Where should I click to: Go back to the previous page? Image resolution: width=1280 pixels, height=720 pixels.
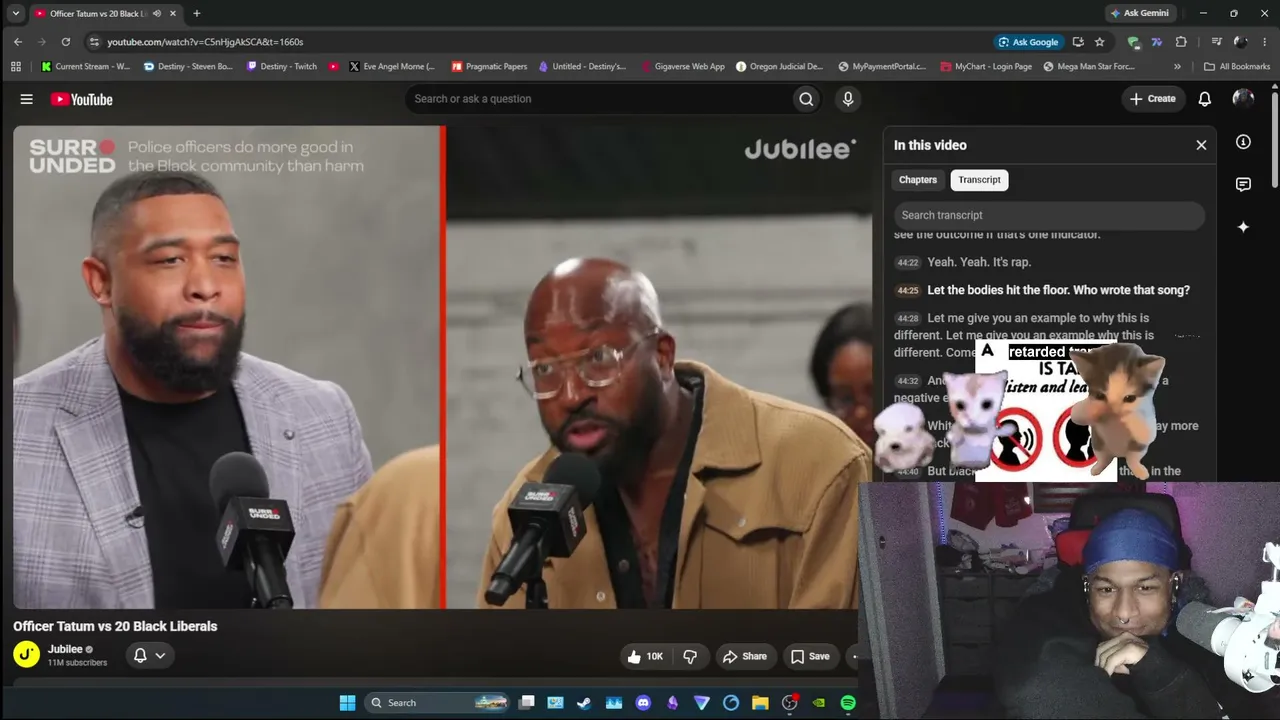[18, 42]
